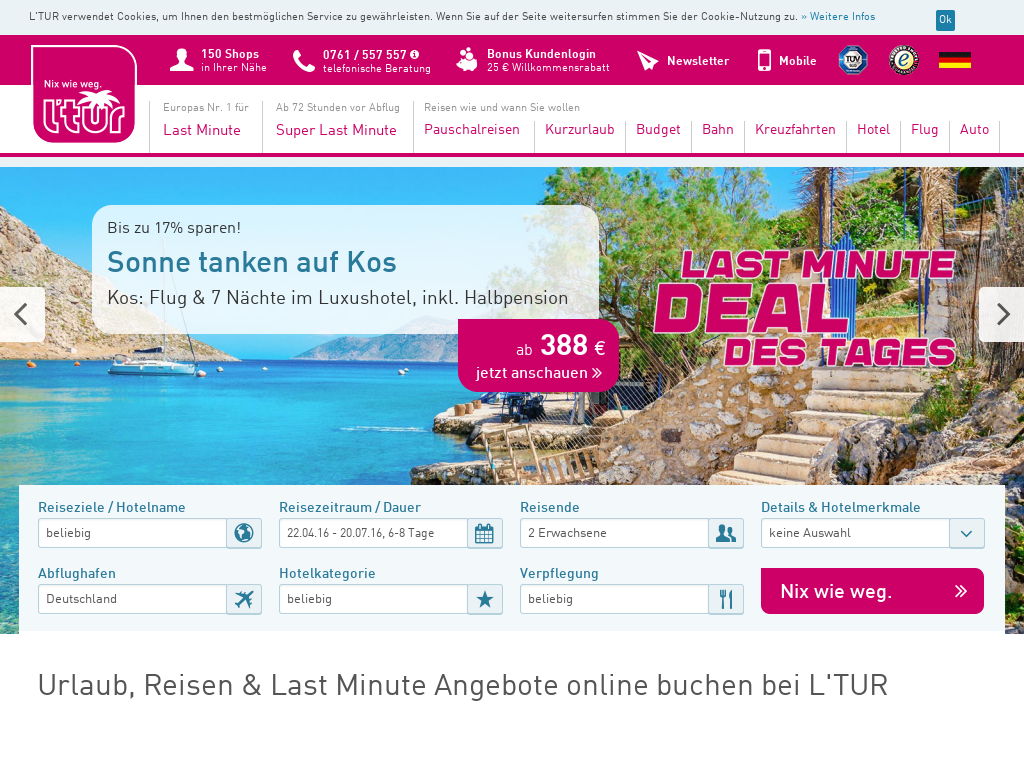The image size is (1024, 768).
Task: Click the globe icon next to Reiseziele field
Action: pyautogui.click(x=244, y=533)
